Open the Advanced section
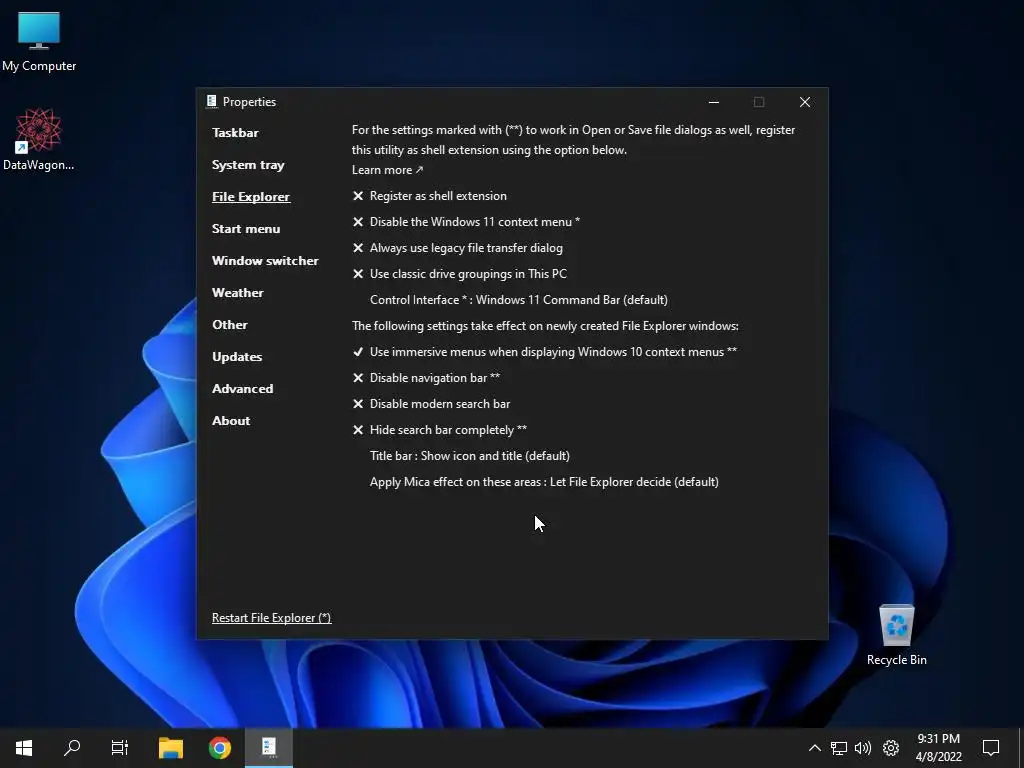This screenshot has height=768, width=1024. point(242,389)
